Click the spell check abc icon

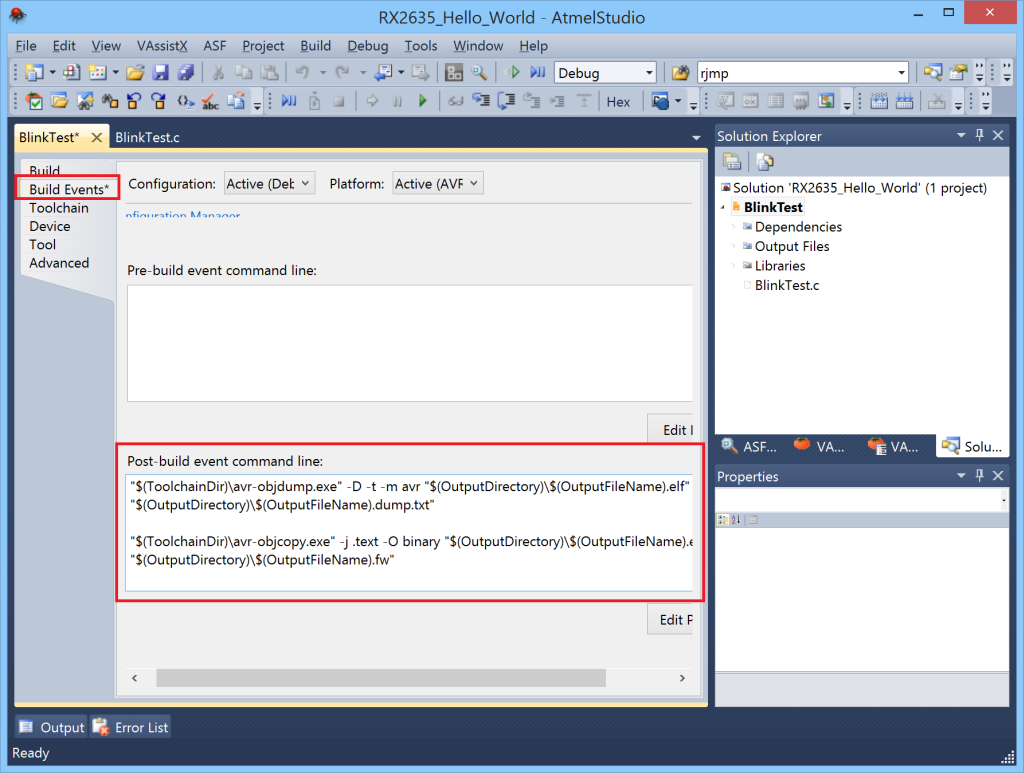point(210,101)
